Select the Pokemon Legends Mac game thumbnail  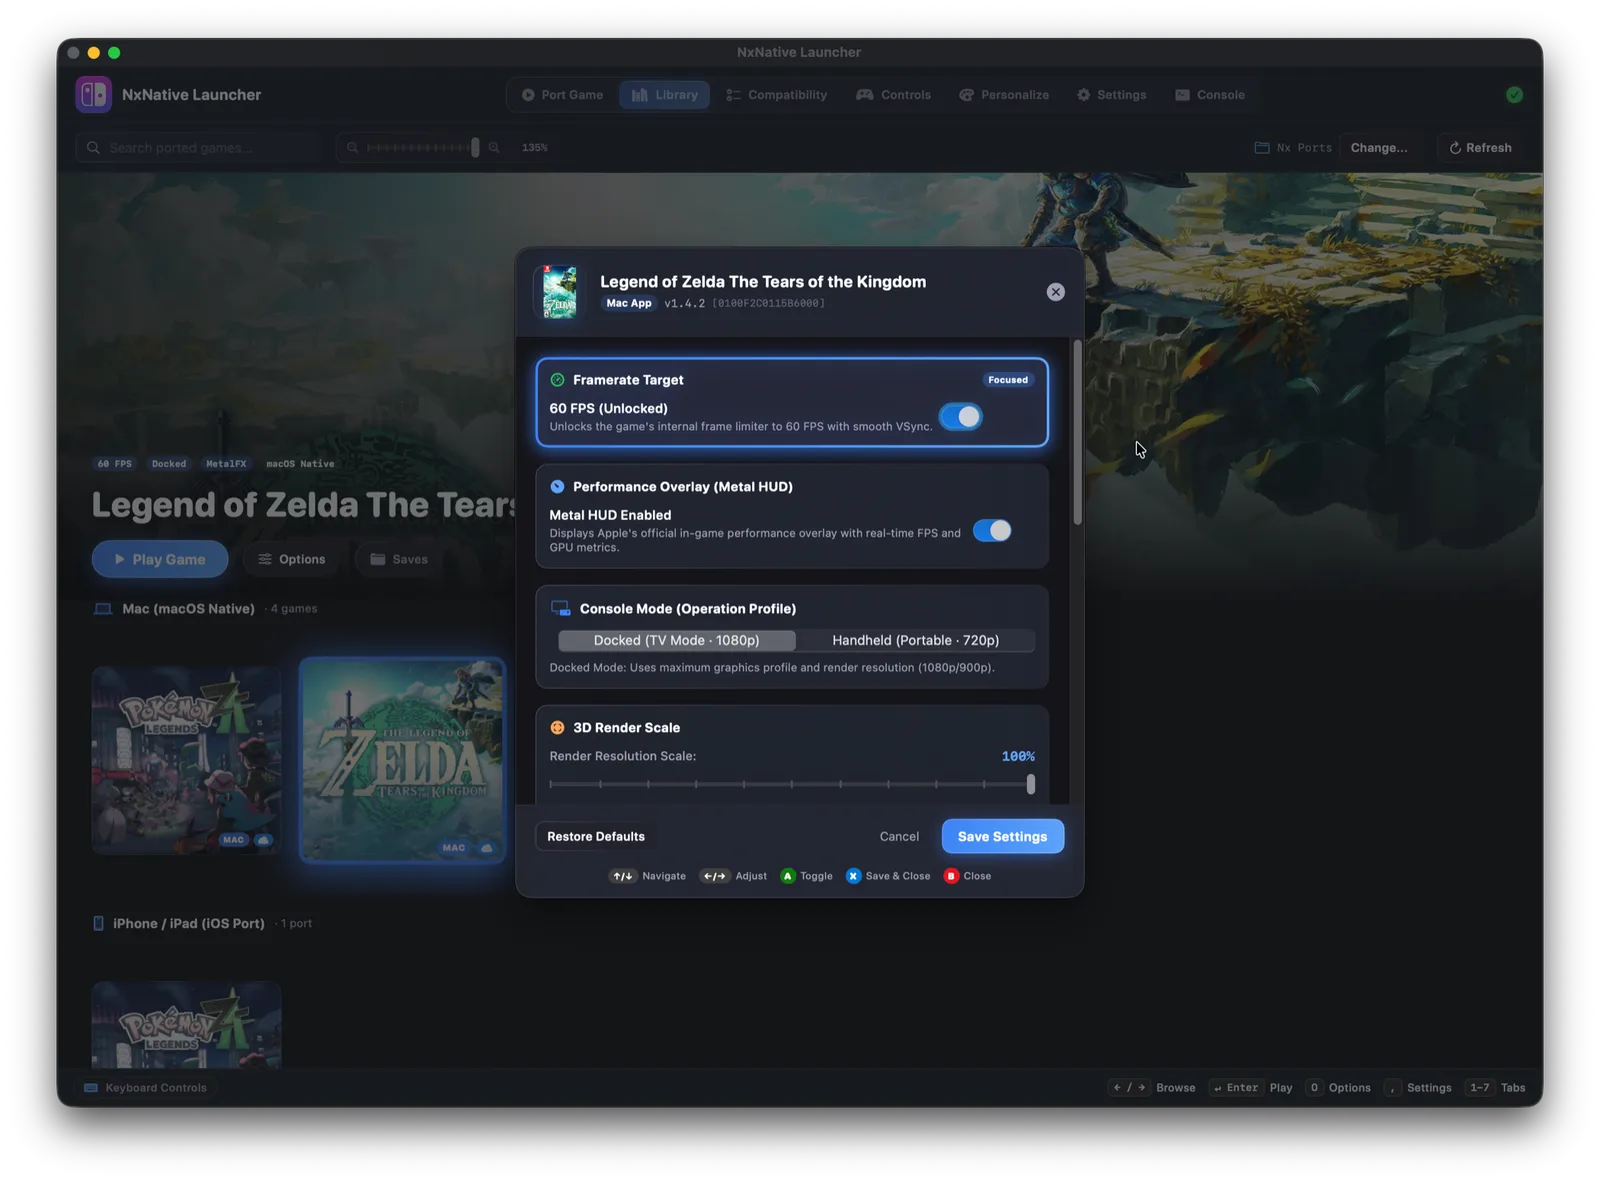[186, 761]
